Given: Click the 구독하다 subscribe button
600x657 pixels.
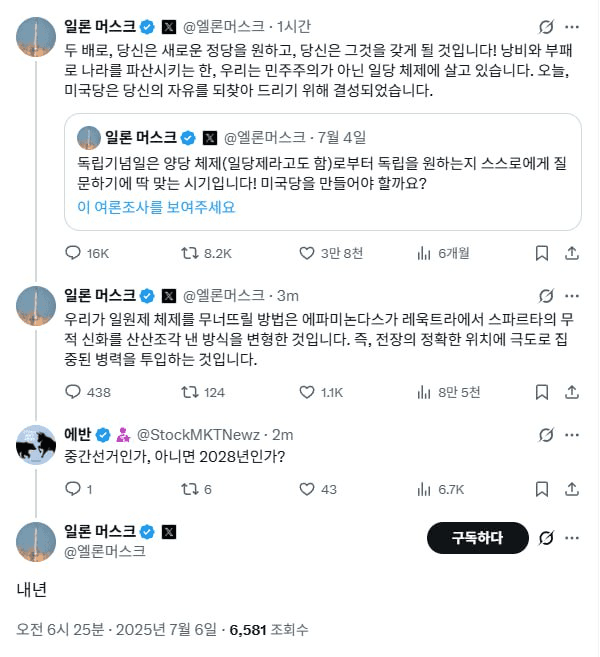Looking at the screenshot, I should [477, 538].
